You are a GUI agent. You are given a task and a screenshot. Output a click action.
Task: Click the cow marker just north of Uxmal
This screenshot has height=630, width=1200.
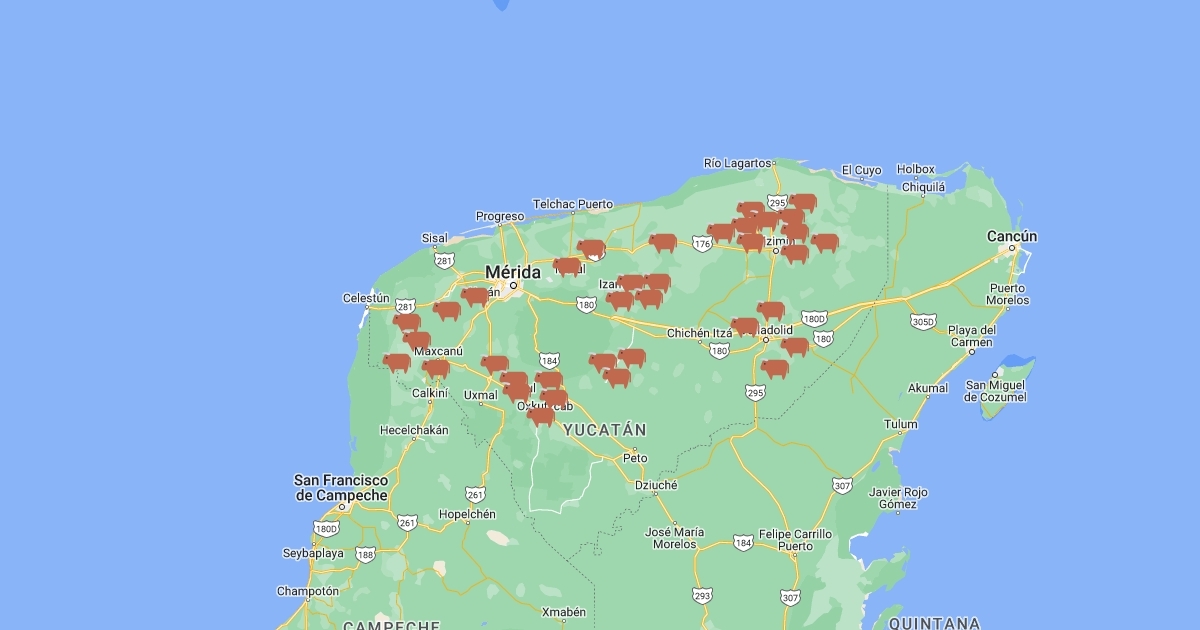pyautogui.click(x=495, y=364)
